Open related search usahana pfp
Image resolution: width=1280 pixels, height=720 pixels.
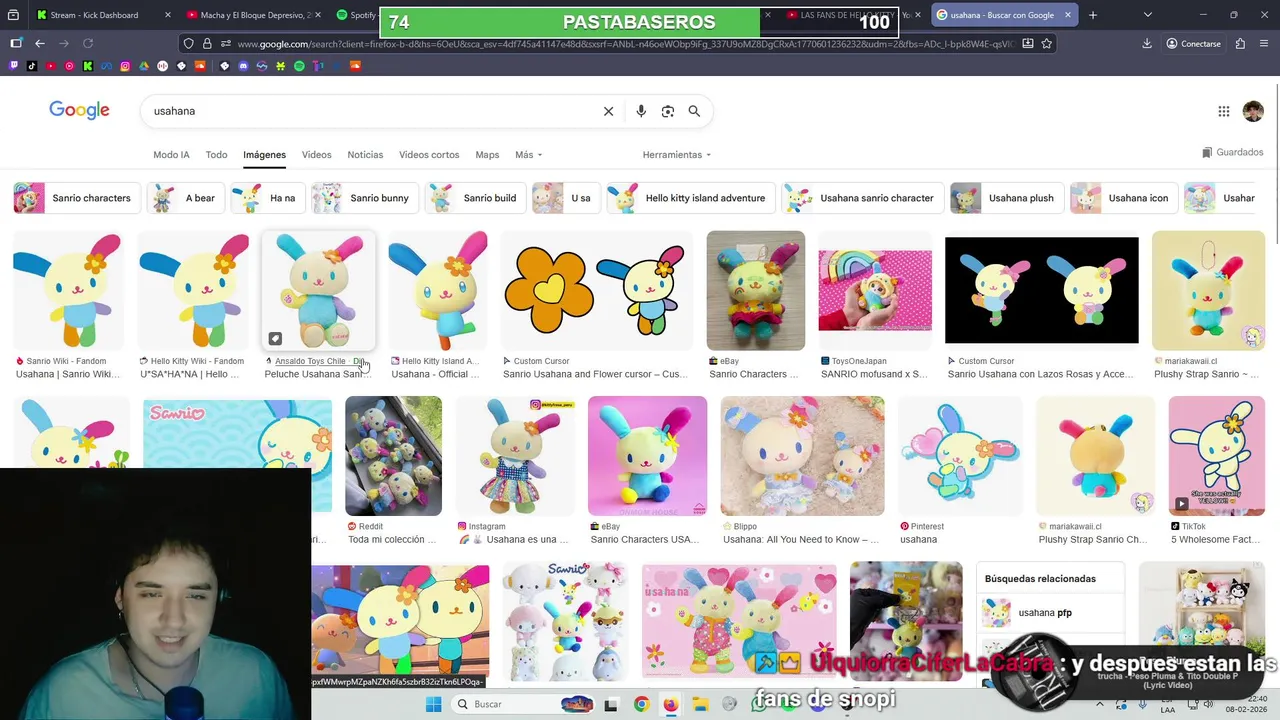click(x=1050, y=613)
